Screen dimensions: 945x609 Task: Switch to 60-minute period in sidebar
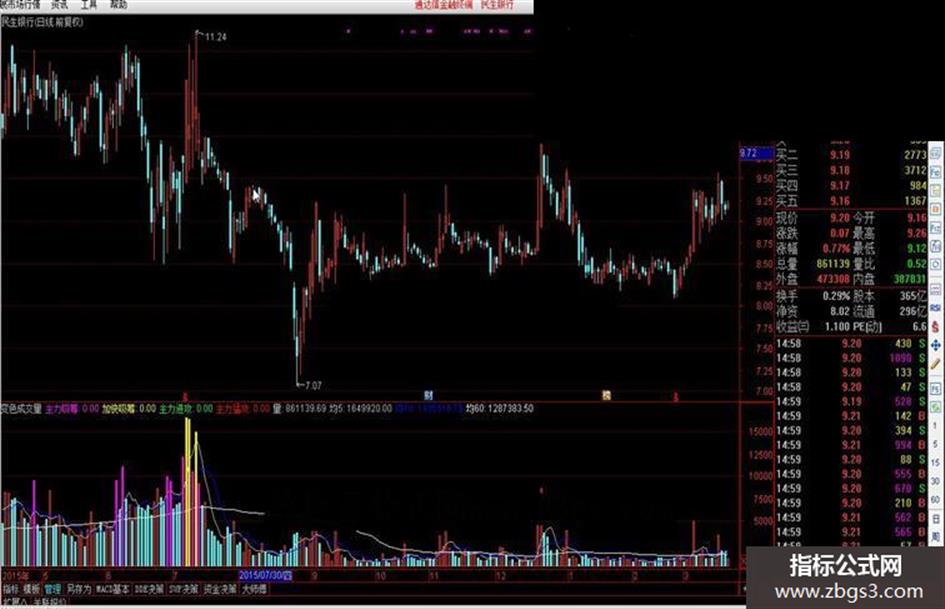[x=935, y=500]
